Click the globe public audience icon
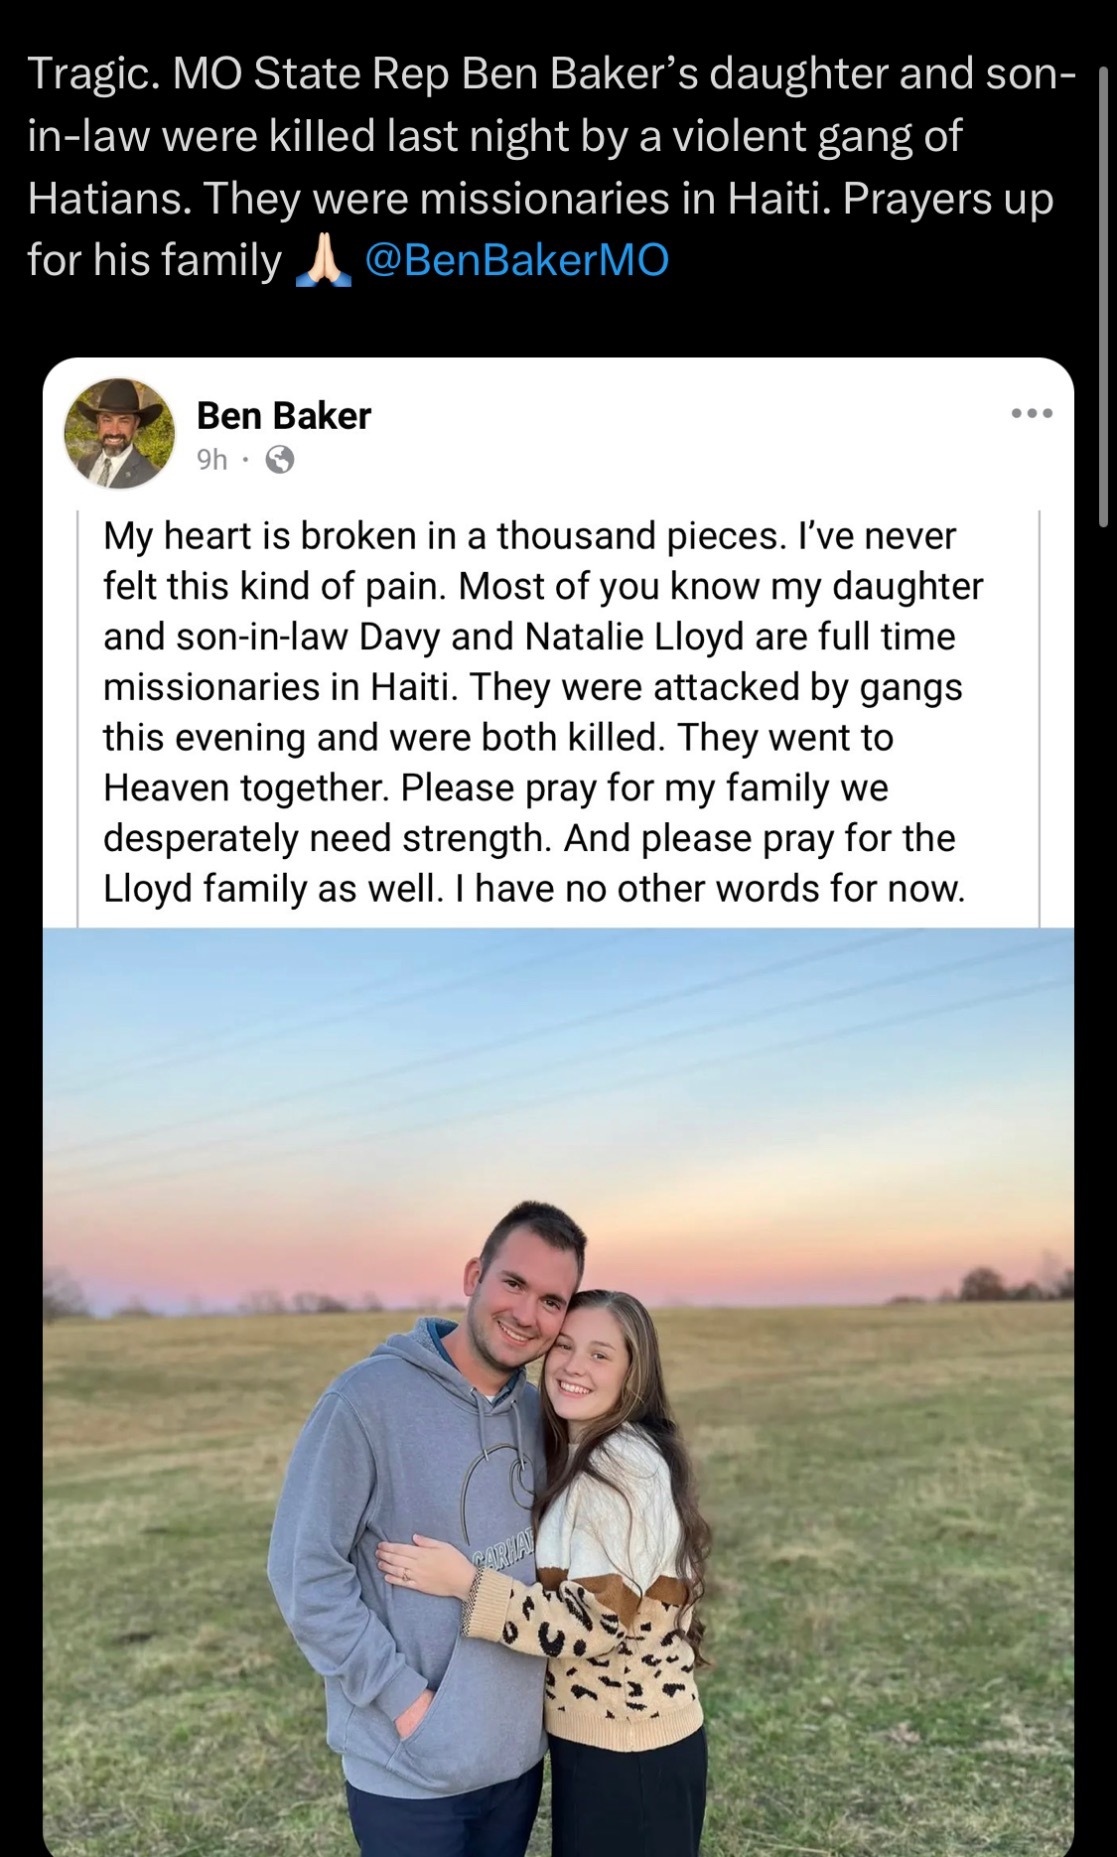This screenshot has height=1857, width=1117. pos(280,460)
